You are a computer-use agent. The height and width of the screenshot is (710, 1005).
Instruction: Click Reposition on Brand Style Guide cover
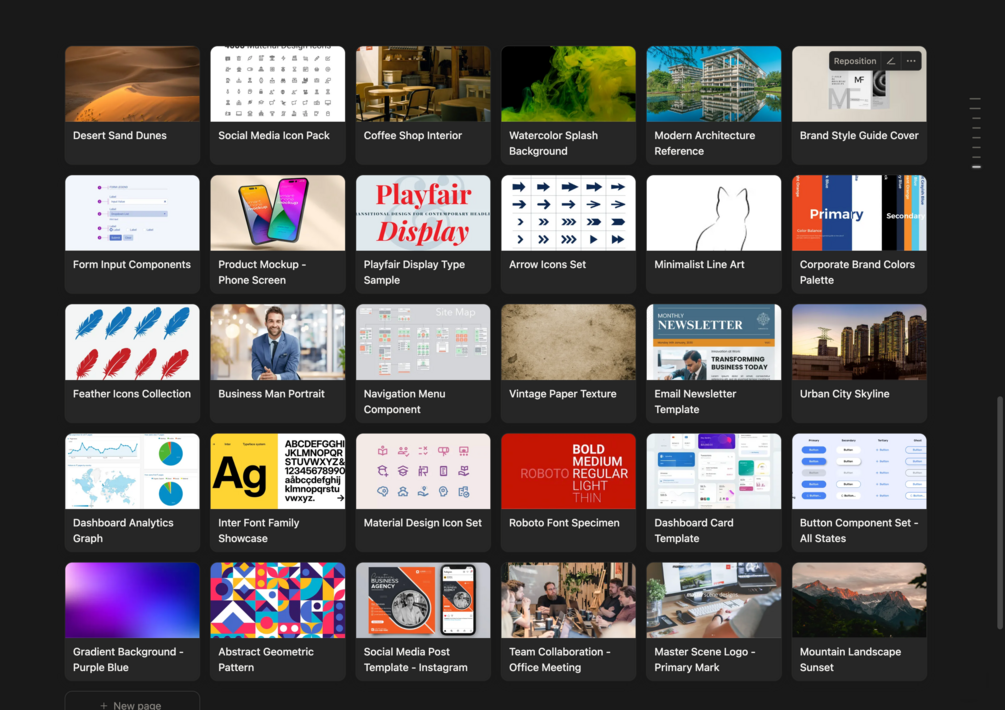[x=854, y=61]
